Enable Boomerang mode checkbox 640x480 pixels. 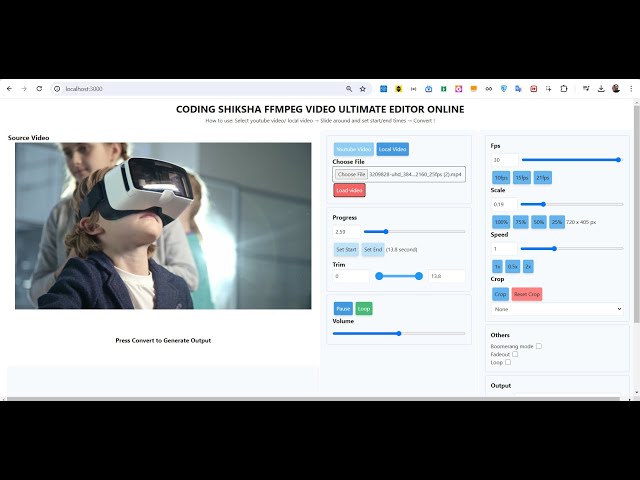pyautogui.click(x=539, y=346)
